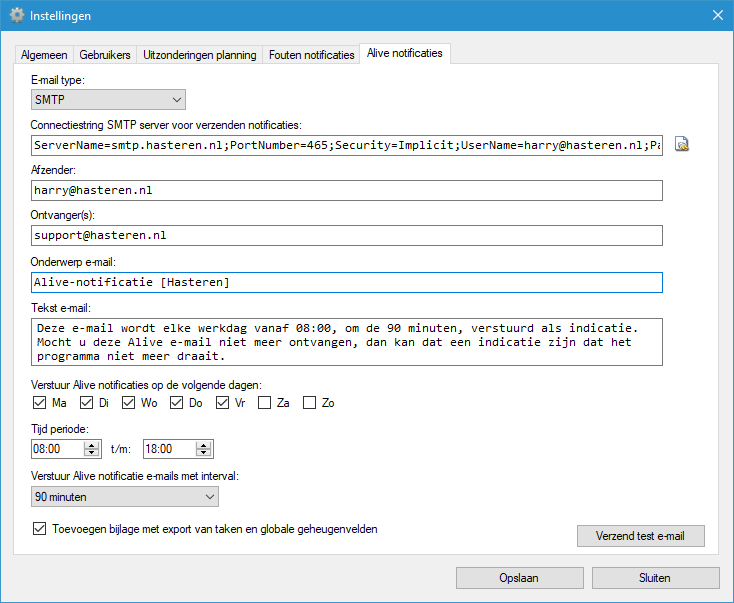Click the Afzender email input field
The height and width of the screenshot is (603, 734).
347,190
